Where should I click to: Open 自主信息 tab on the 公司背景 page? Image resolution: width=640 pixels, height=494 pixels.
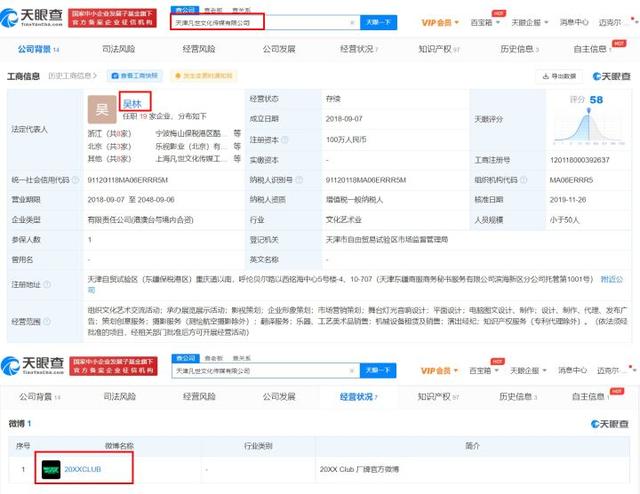(592, 49)
